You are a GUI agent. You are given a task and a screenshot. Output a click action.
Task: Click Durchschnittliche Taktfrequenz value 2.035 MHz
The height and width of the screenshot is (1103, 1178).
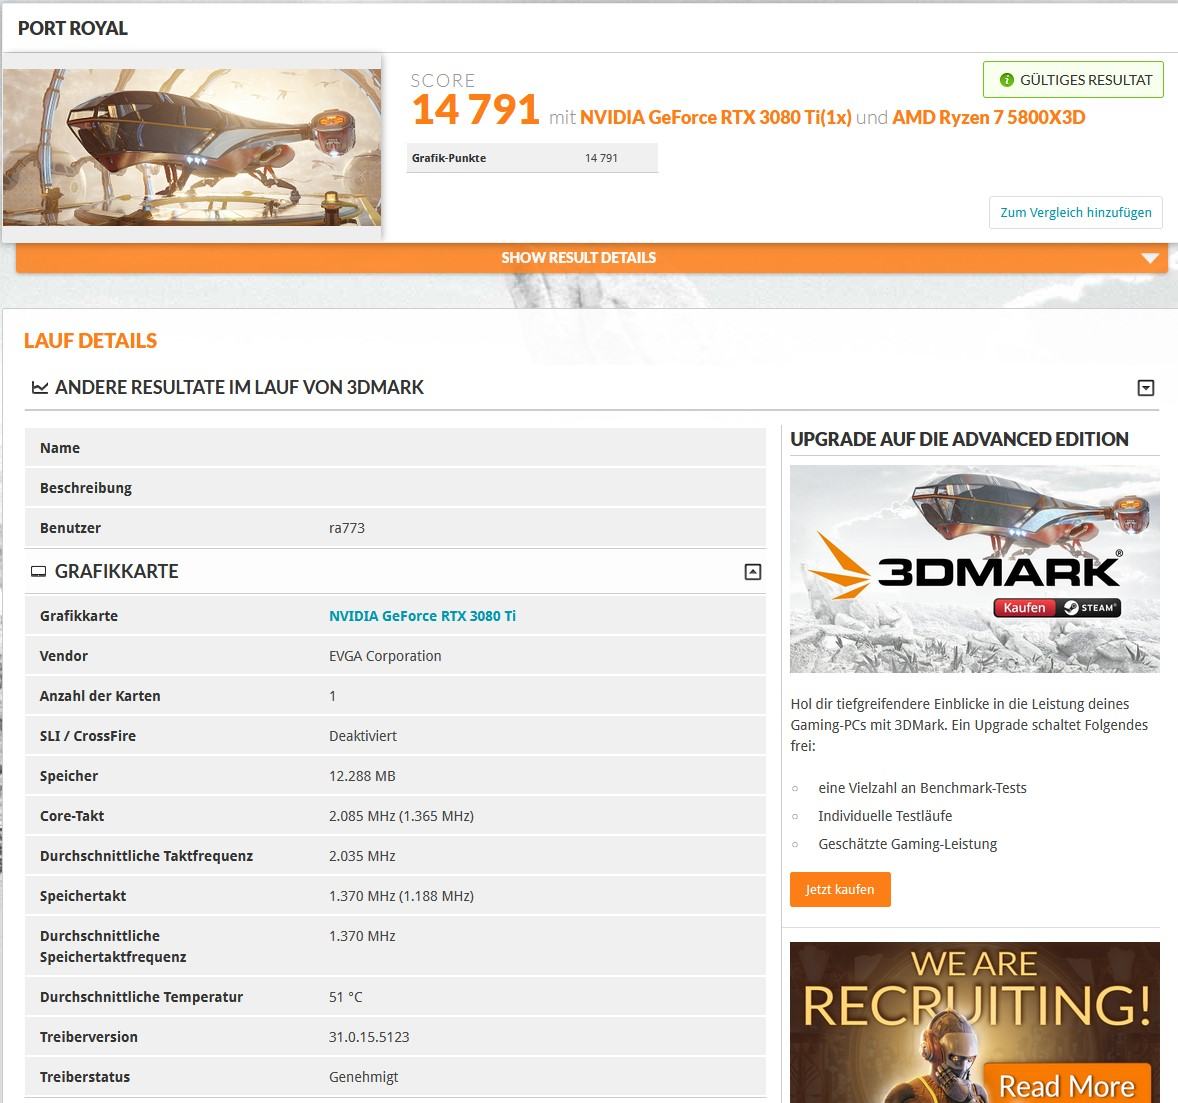click(362, 856)
